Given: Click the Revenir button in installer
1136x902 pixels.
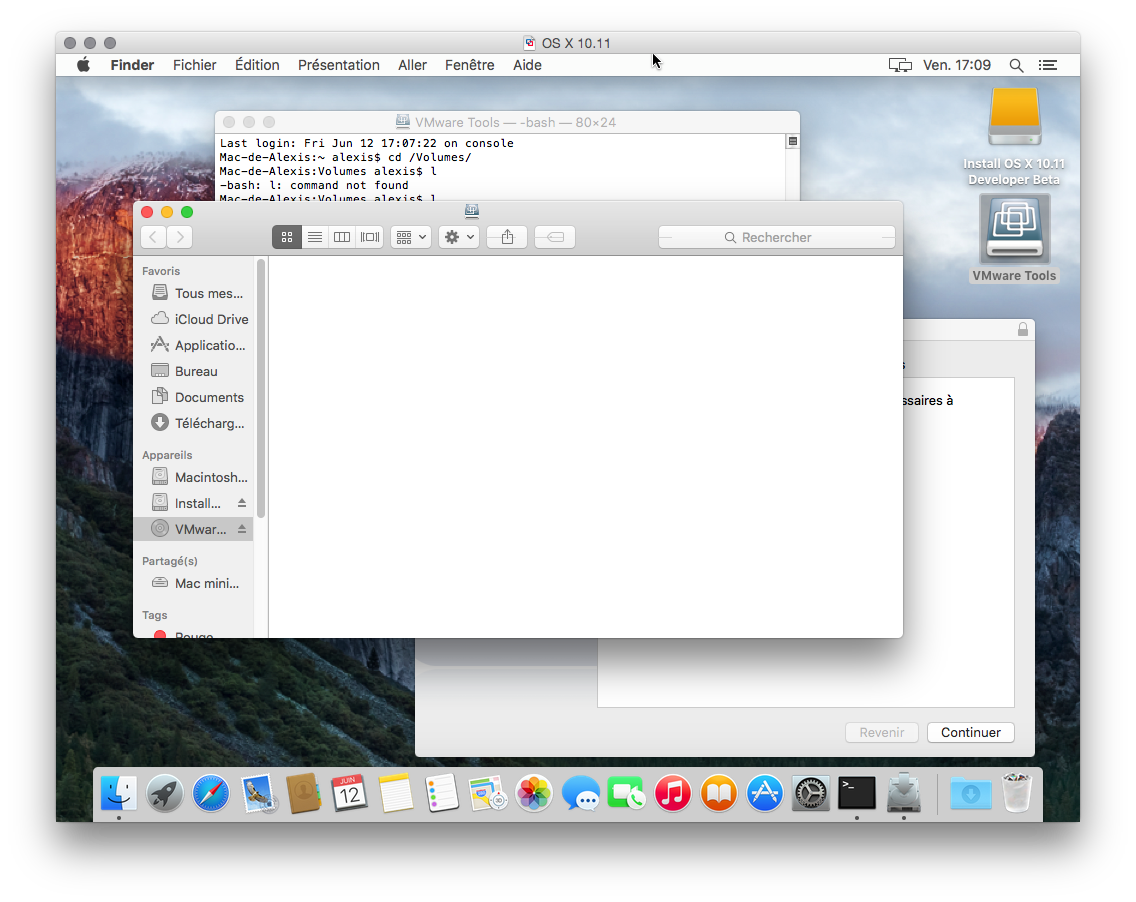Looking at the screenshot, I should [882, 732].
